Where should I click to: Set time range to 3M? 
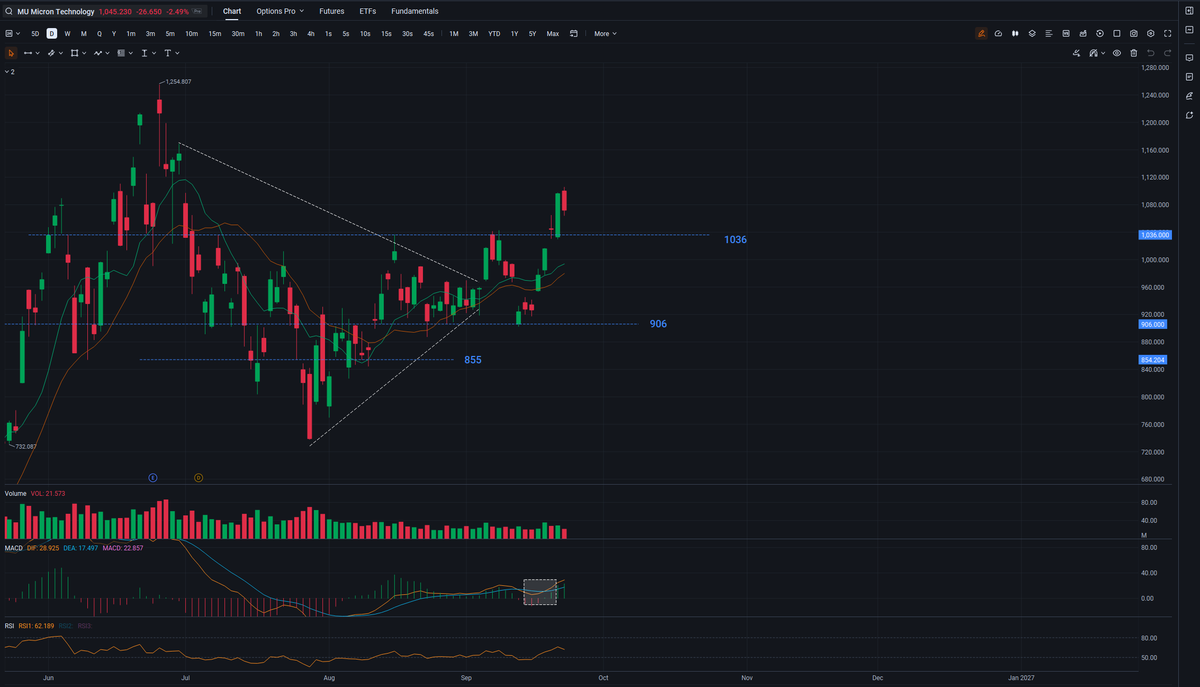click(x=473, y=33)
